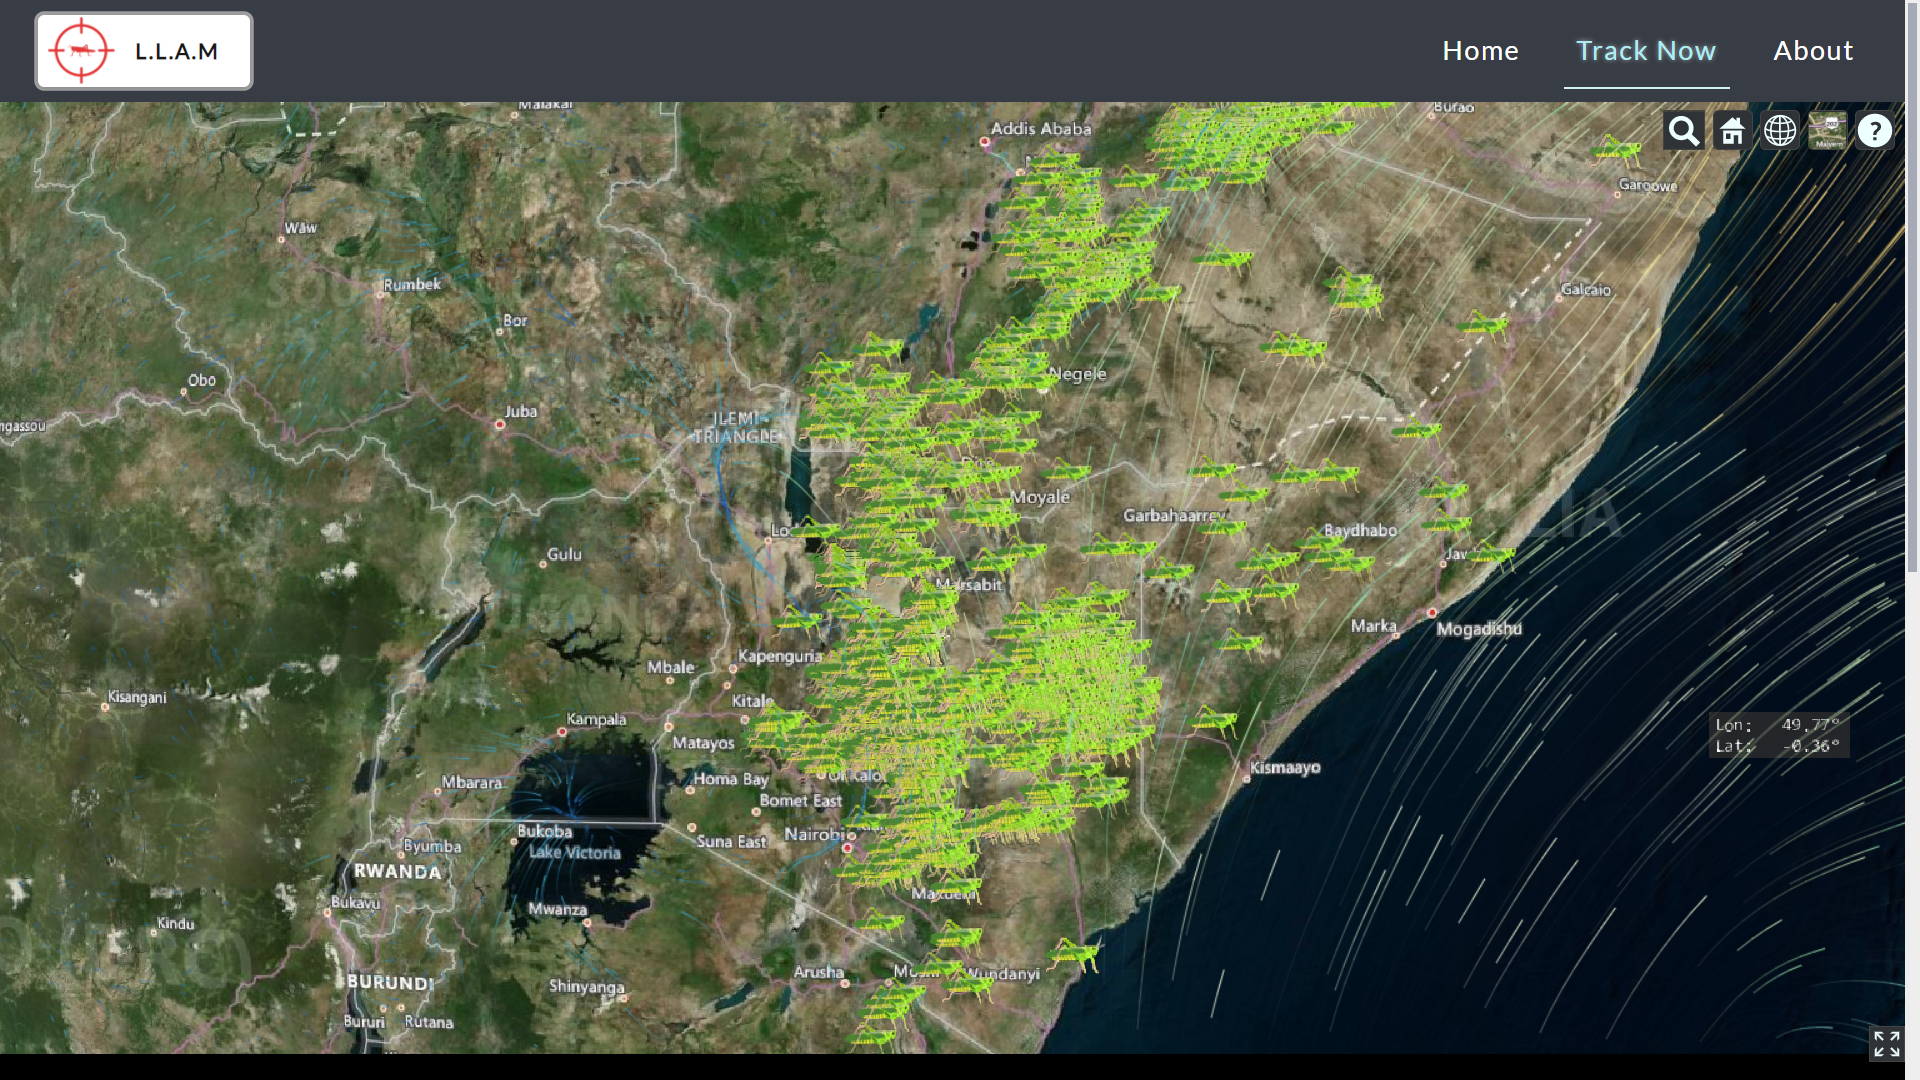Click the Addis Ababa city label

tap(1041, 128)
